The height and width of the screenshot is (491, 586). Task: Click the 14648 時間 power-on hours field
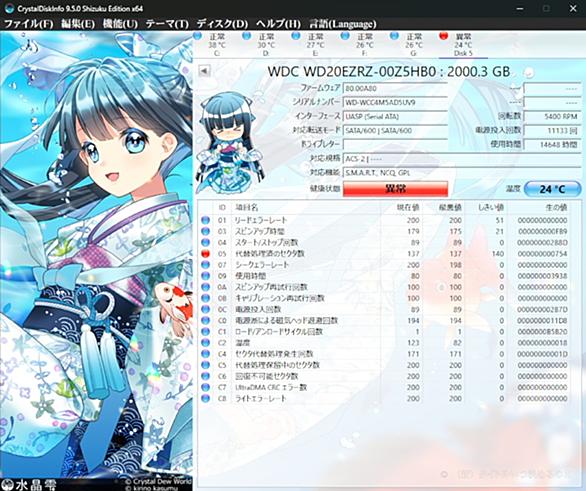552,145
